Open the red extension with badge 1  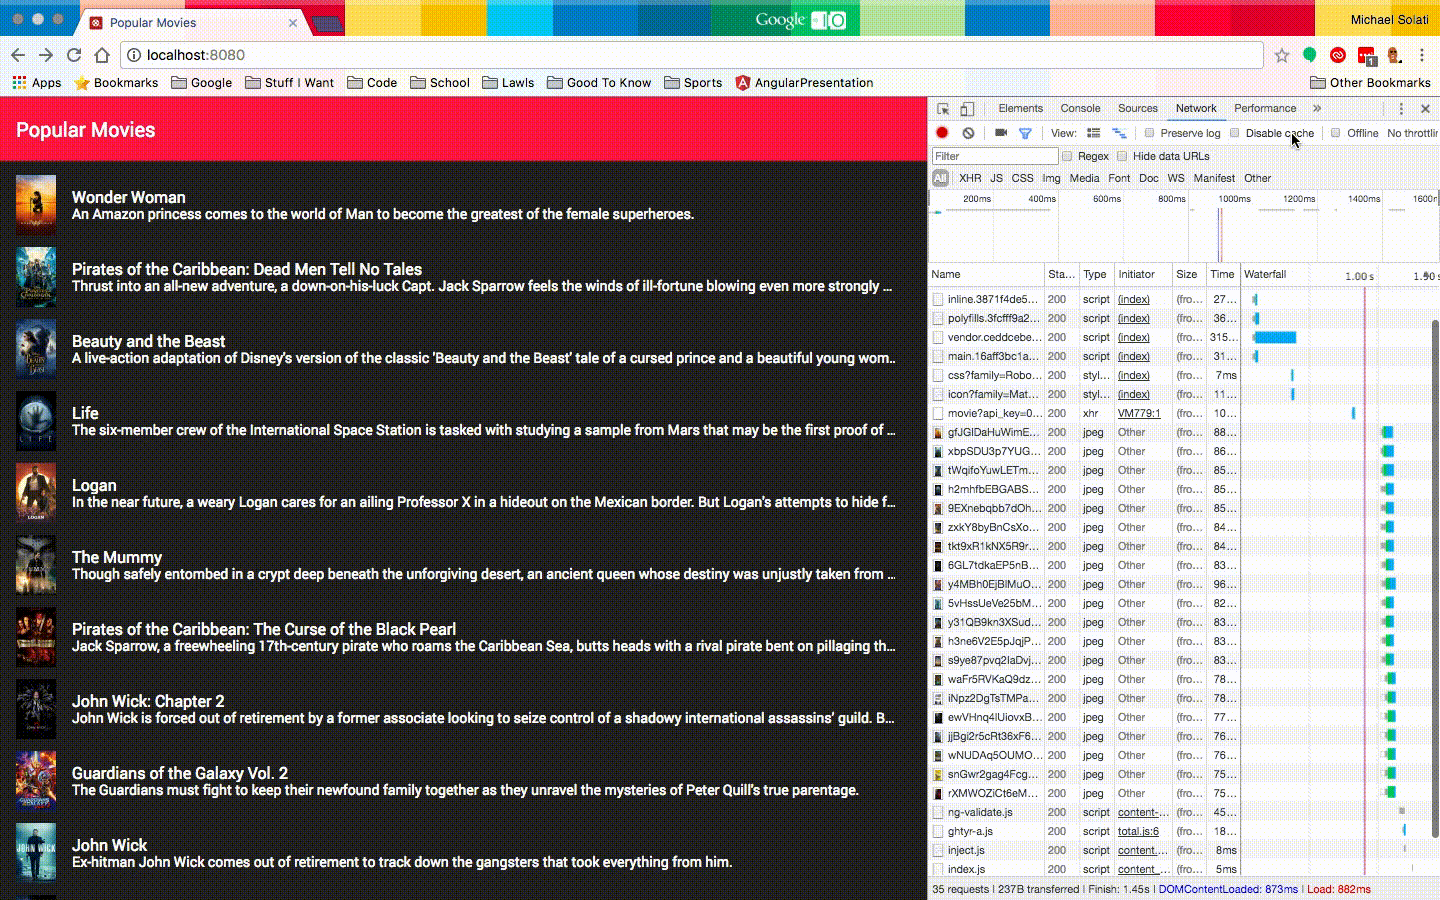coord(1366,56)
